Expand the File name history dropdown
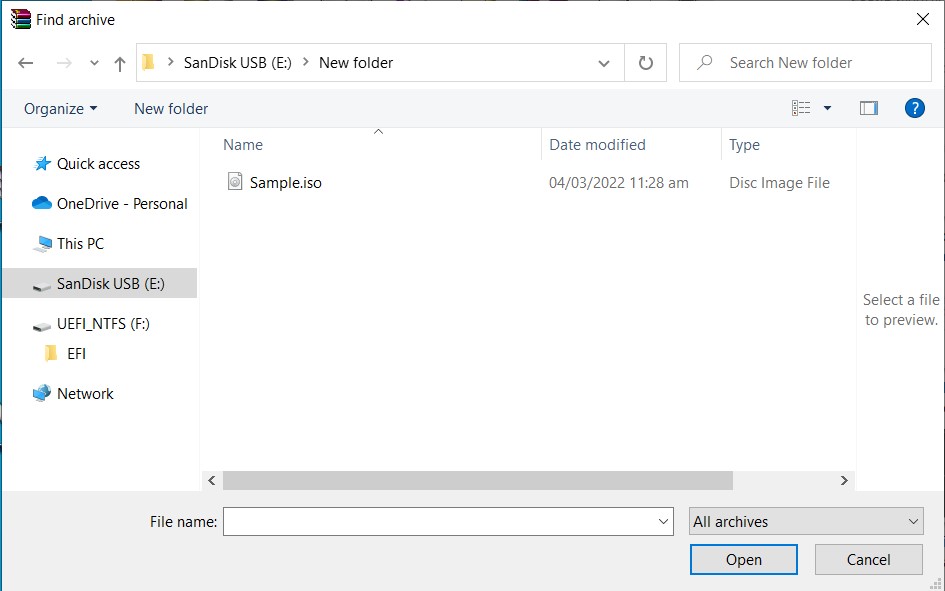 coord(665,522)
